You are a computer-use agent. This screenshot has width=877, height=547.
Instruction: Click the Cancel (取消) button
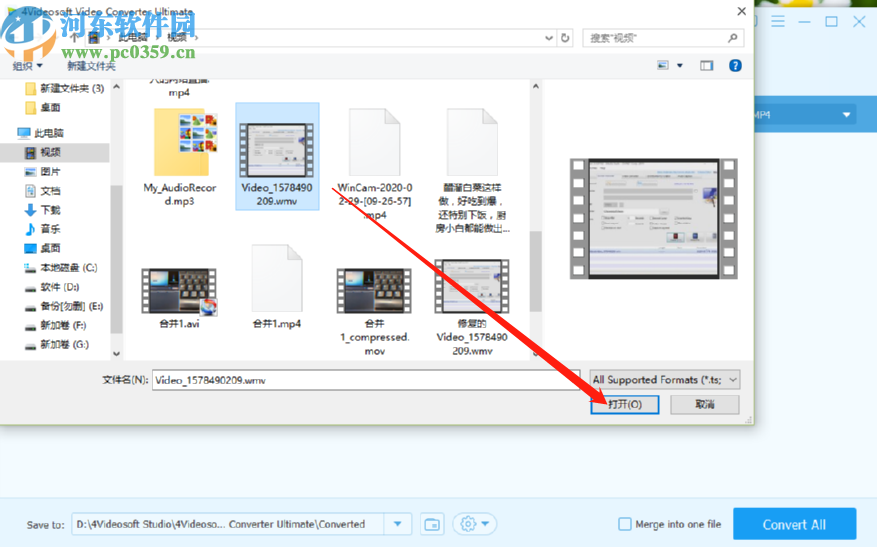(x=705, y=404)
